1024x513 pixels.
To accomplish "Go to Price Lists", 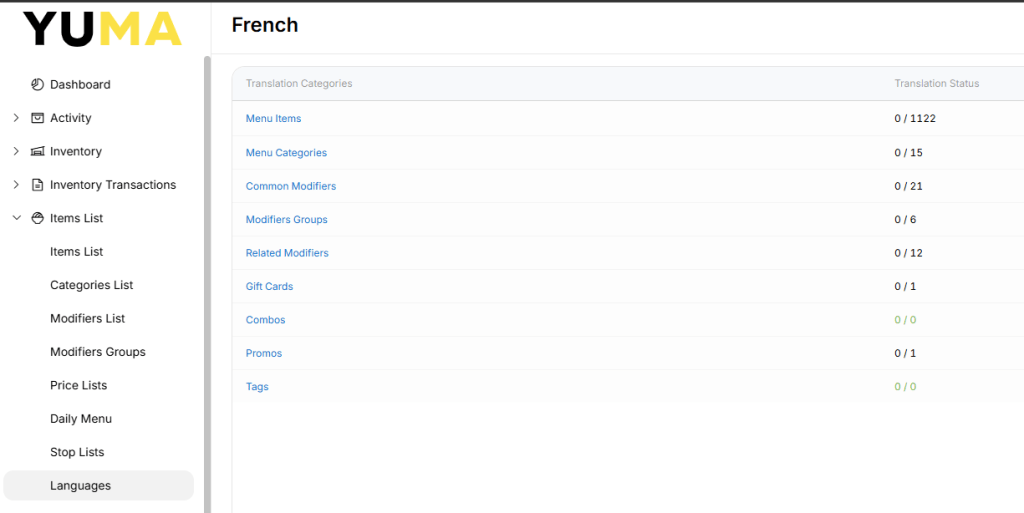I will 78,385.
